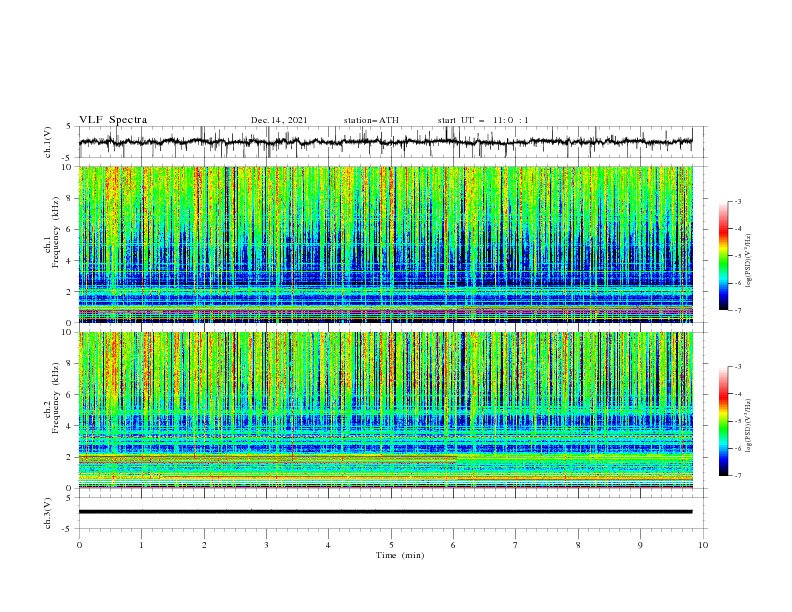Click the "Time (min)" axis label
Viewport: 792px width, 612px height.
coord(400,555)
